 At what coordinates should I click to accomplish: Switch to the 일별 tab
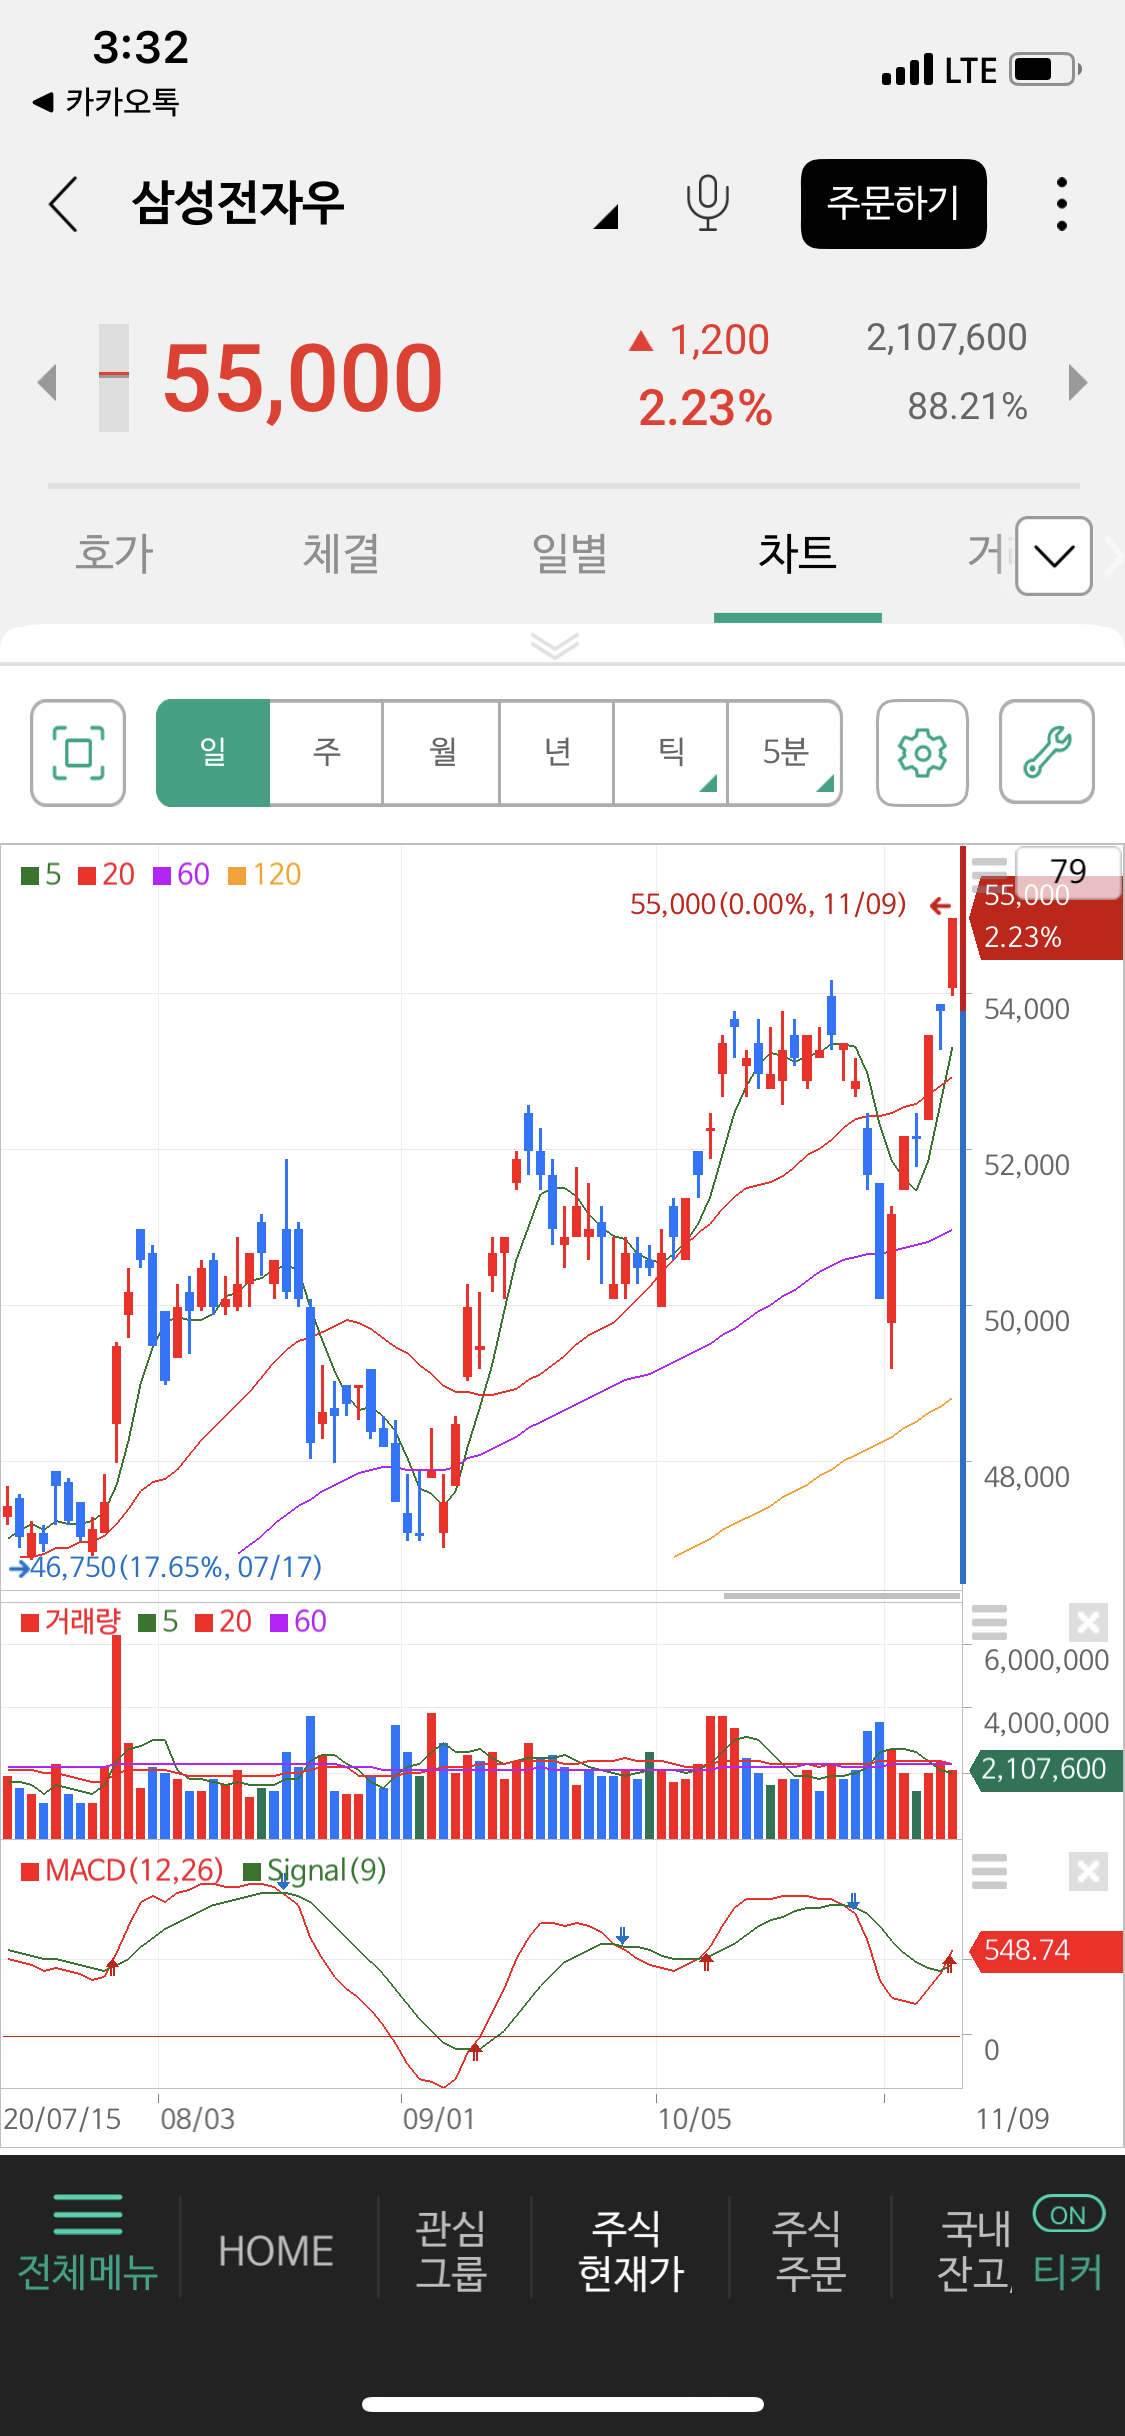(x=569, y=553)
